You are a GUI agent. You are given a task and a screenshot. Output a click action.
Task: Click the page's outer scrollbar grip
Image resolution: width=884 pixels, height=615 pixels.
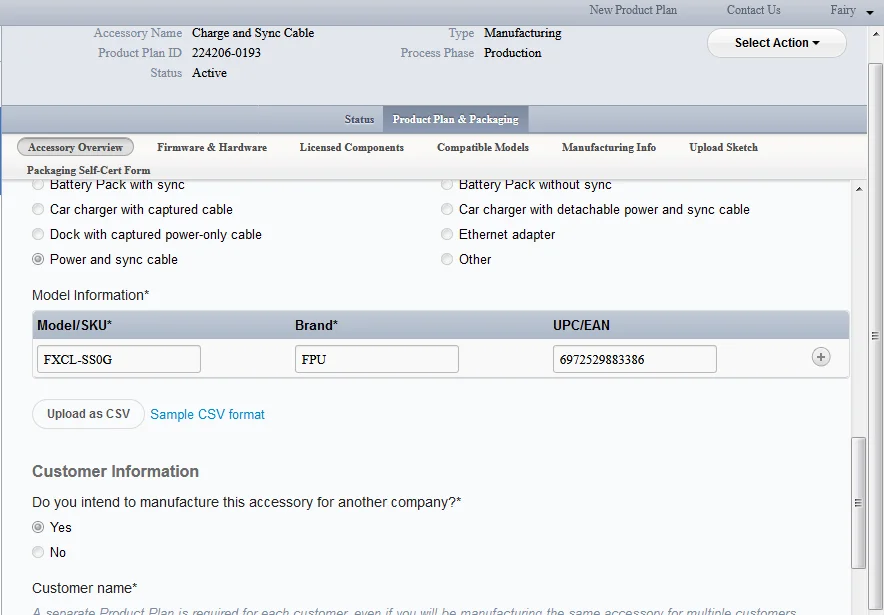(x=875, y=336)
